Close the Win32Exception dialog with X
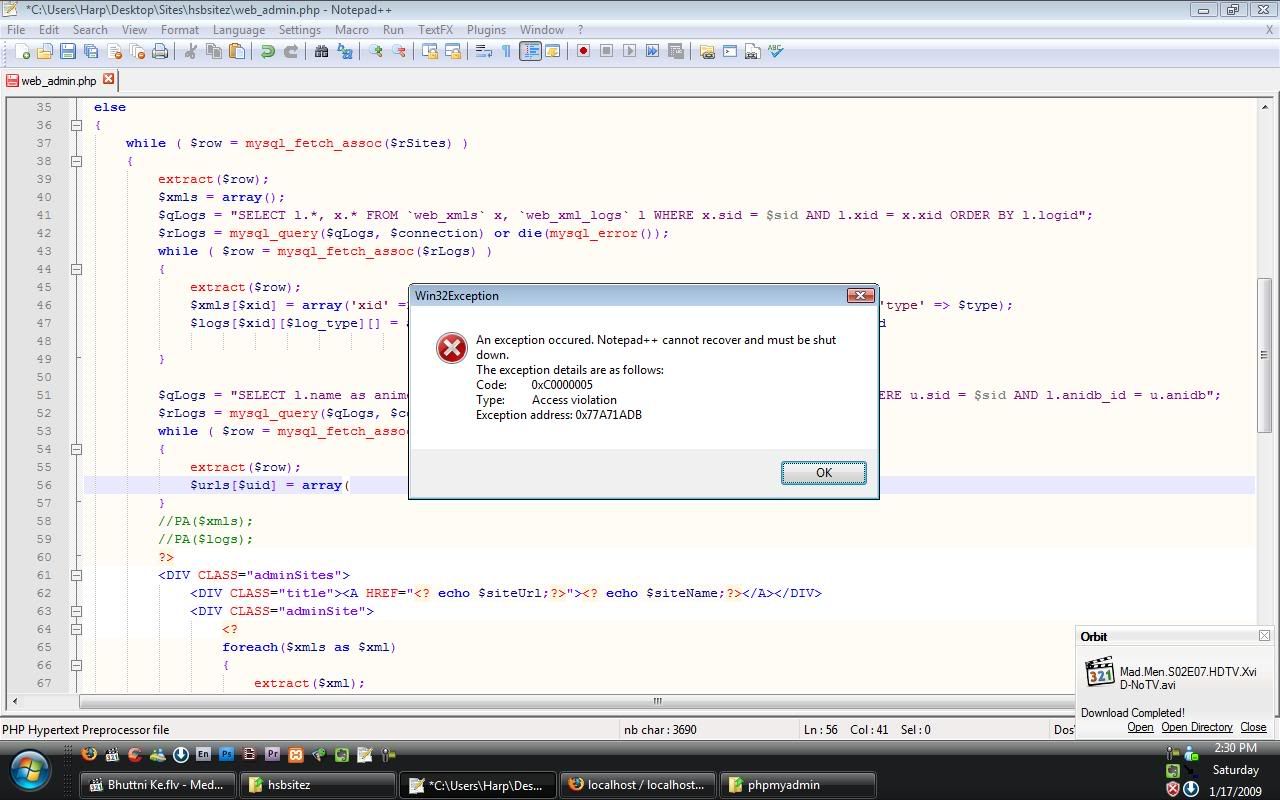This screenshot has height=800, width=1280. (x=860, y=295)
